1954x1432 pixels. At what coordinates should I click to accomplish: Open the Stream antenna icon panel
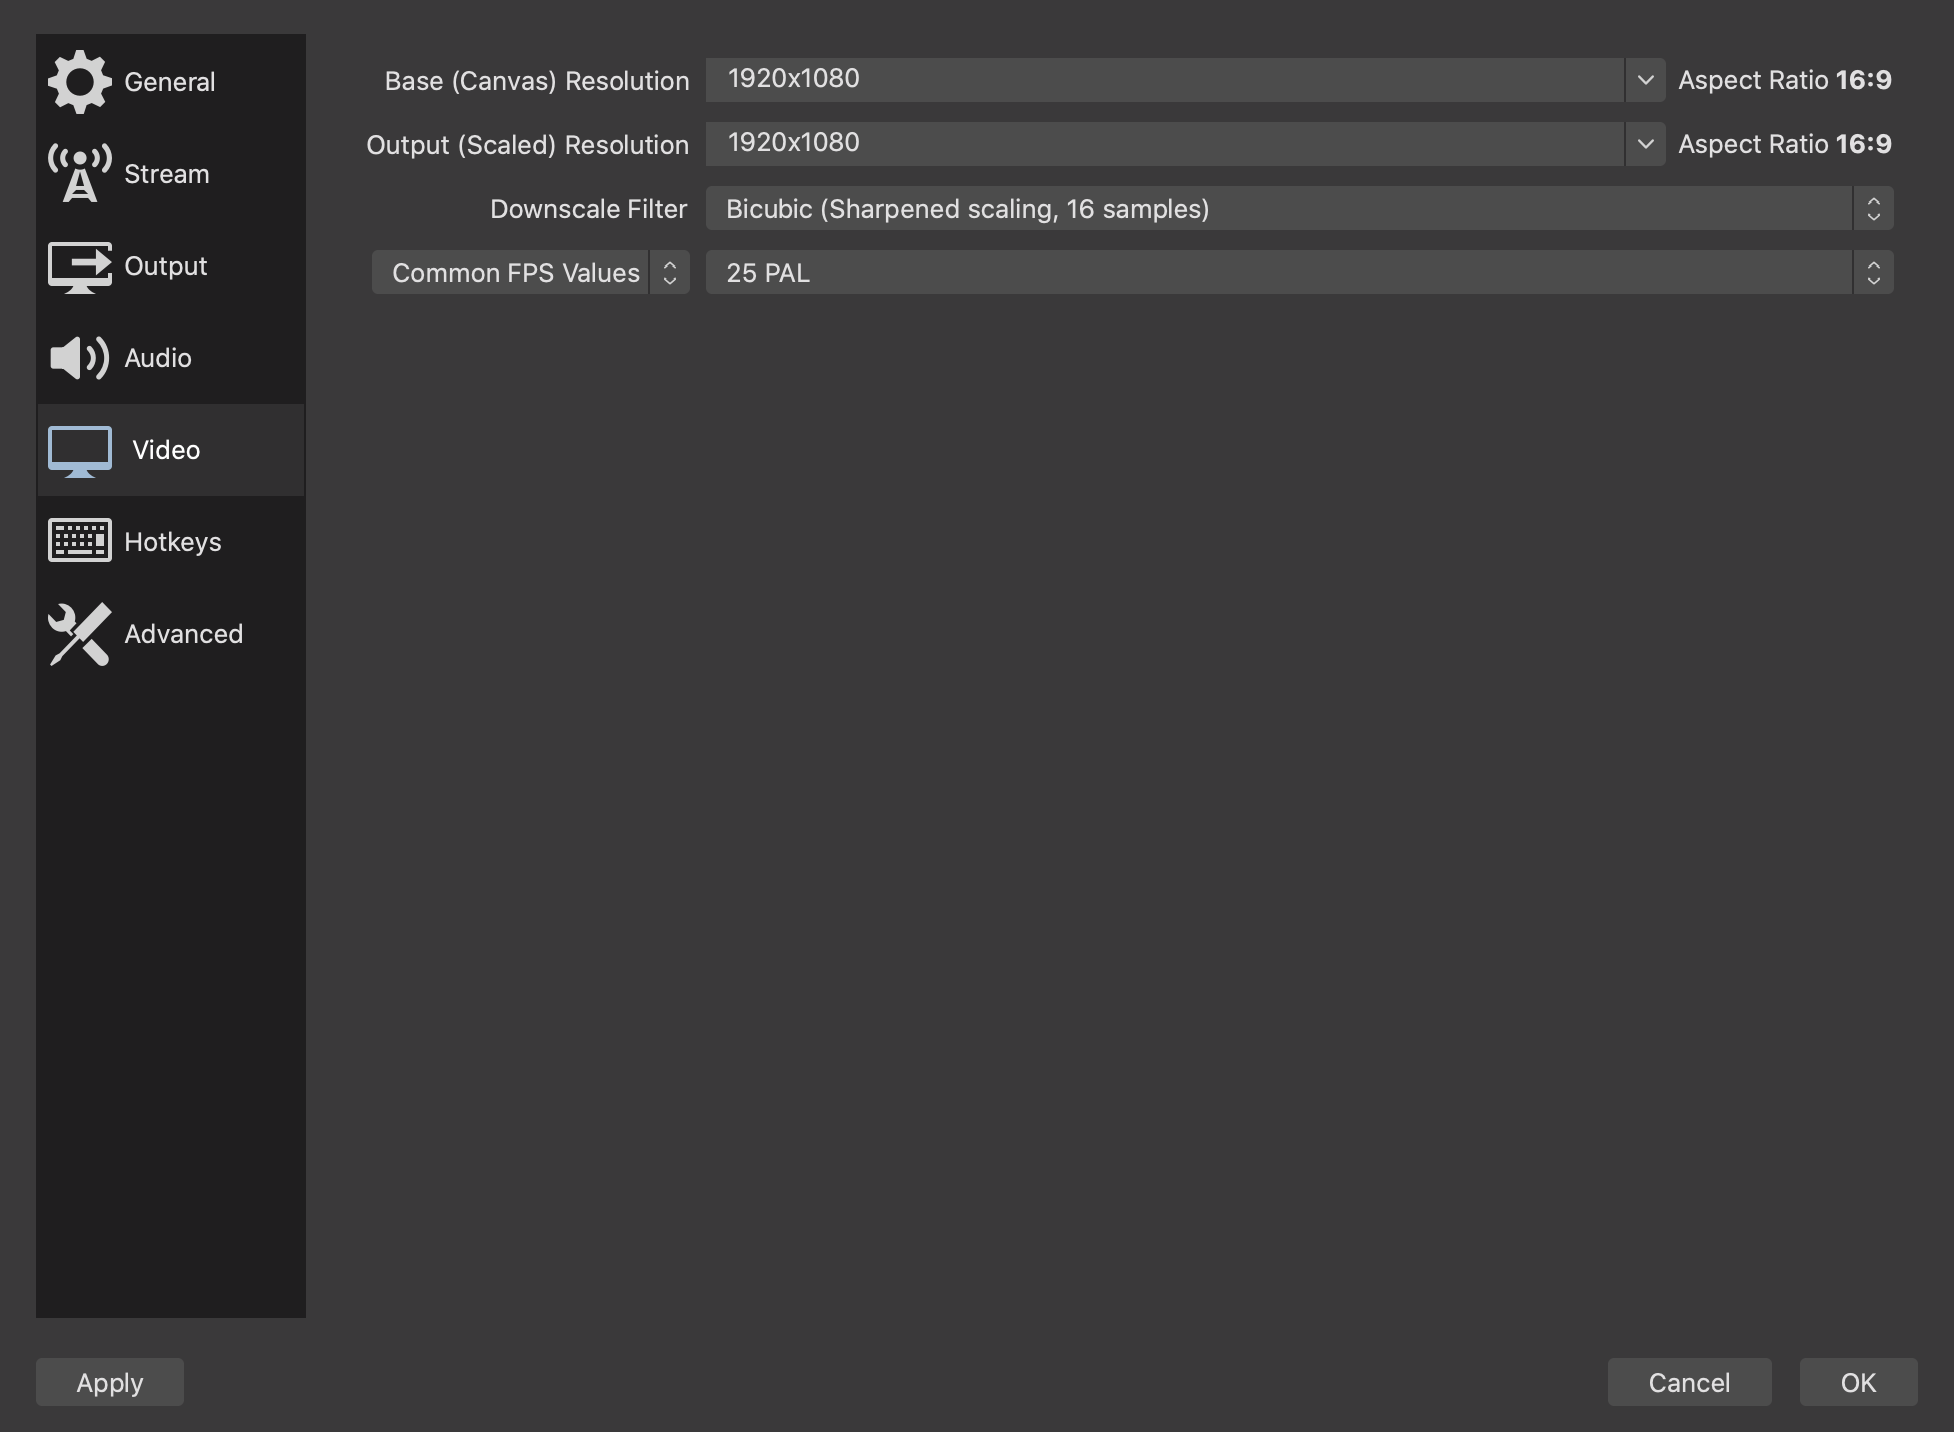pyautogui.click(x=171, y=173)
